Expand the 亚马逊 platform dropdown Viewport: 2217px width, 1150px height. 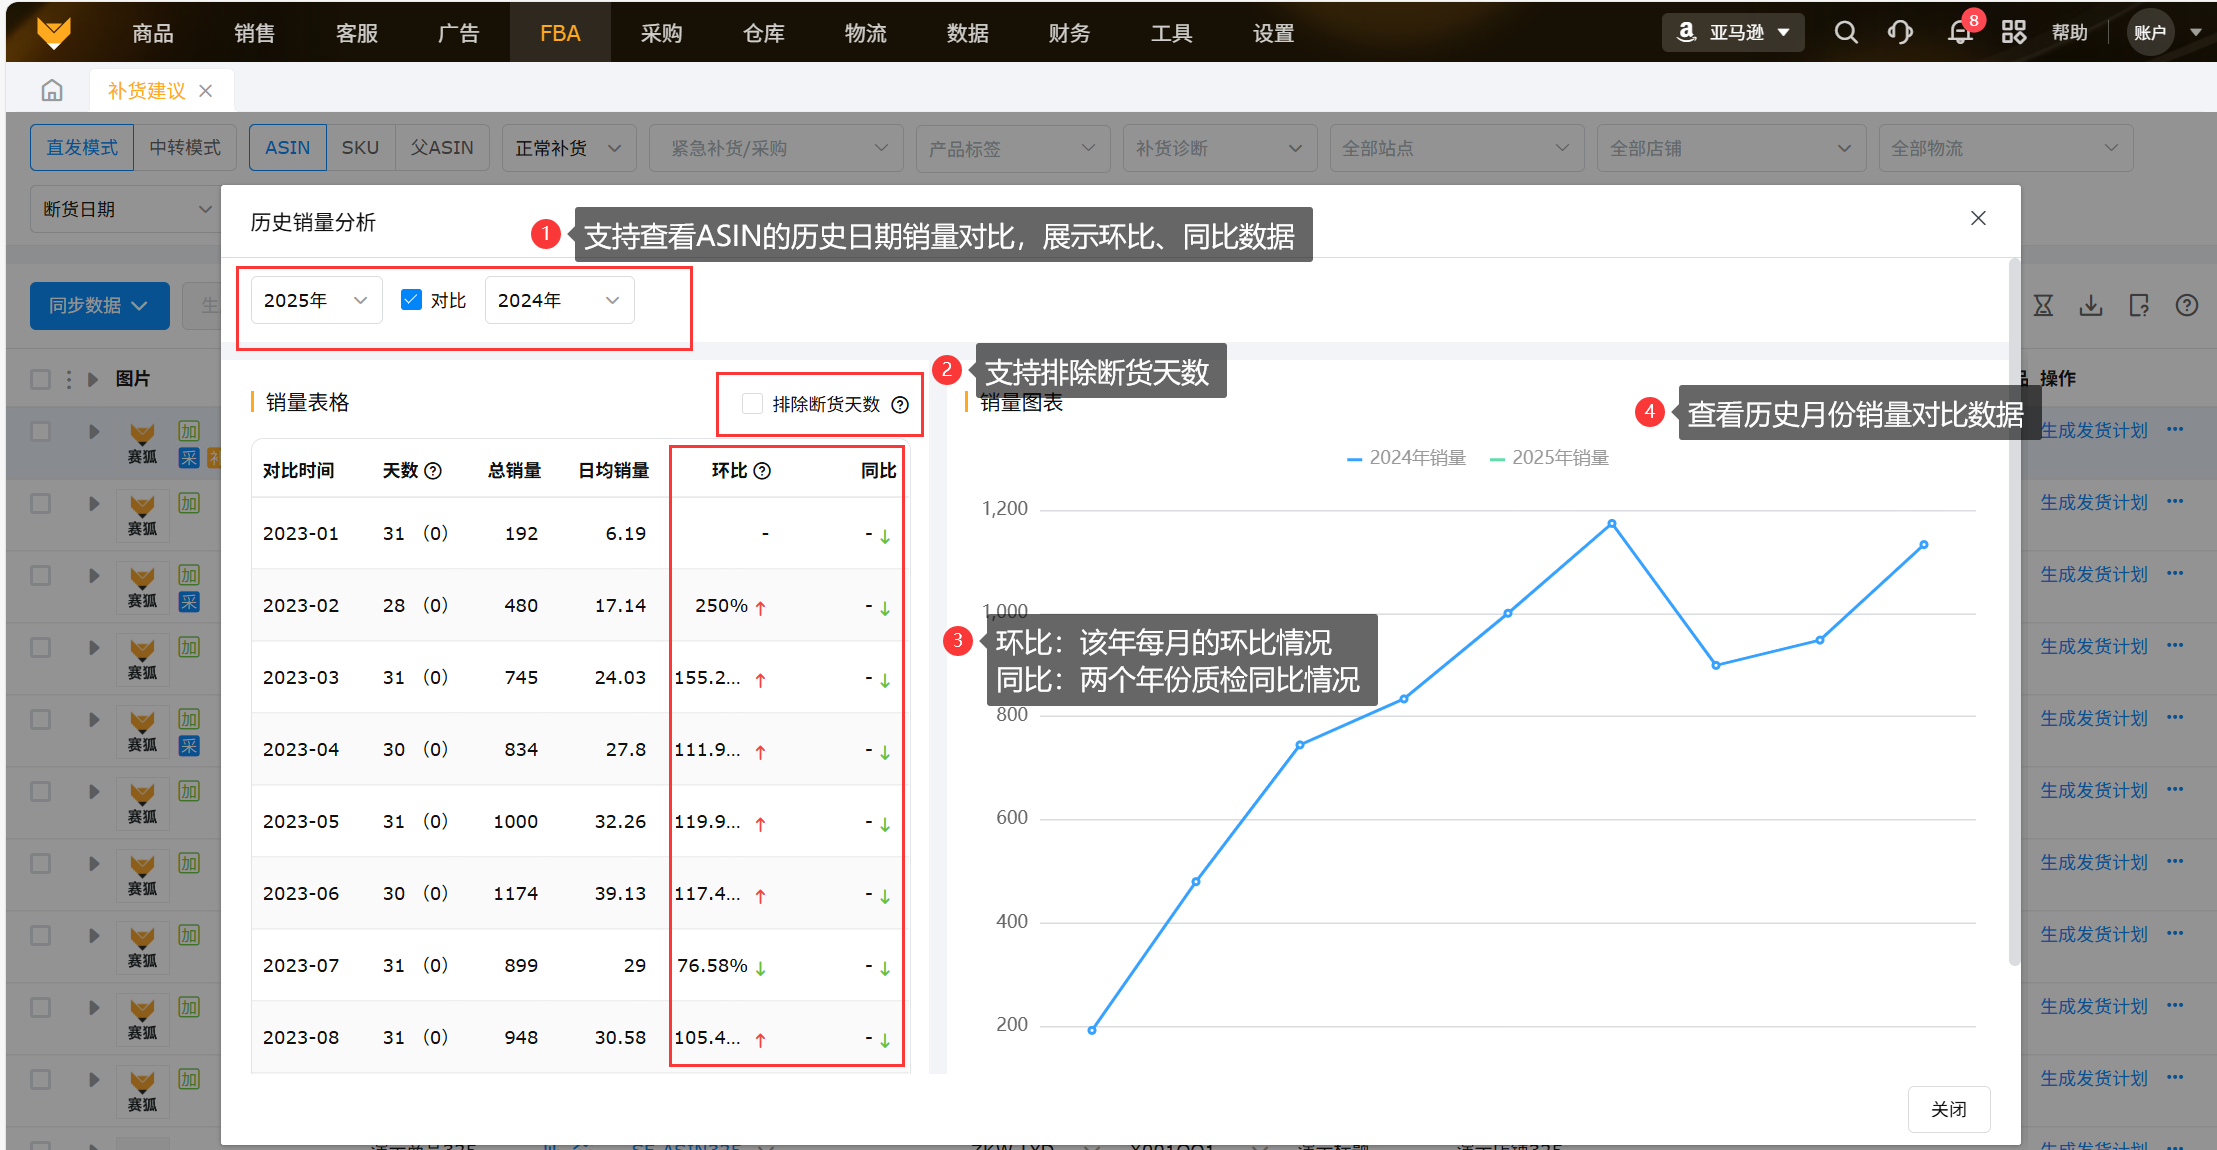(1734, 33)
